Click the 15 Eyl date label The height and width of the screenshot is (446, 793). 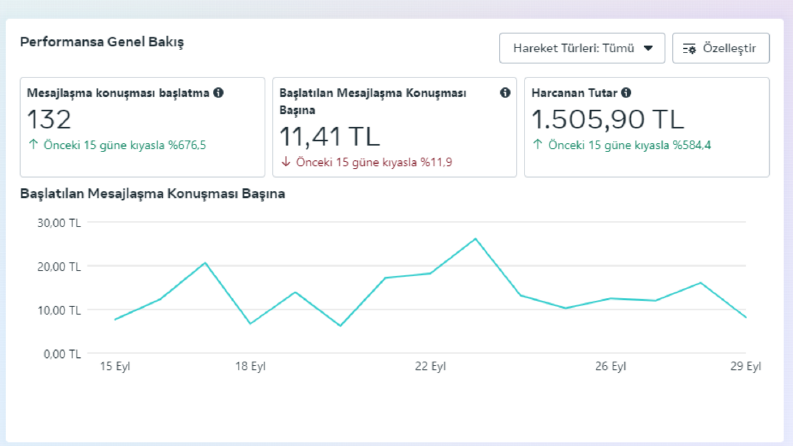click(x=115, y=366)
